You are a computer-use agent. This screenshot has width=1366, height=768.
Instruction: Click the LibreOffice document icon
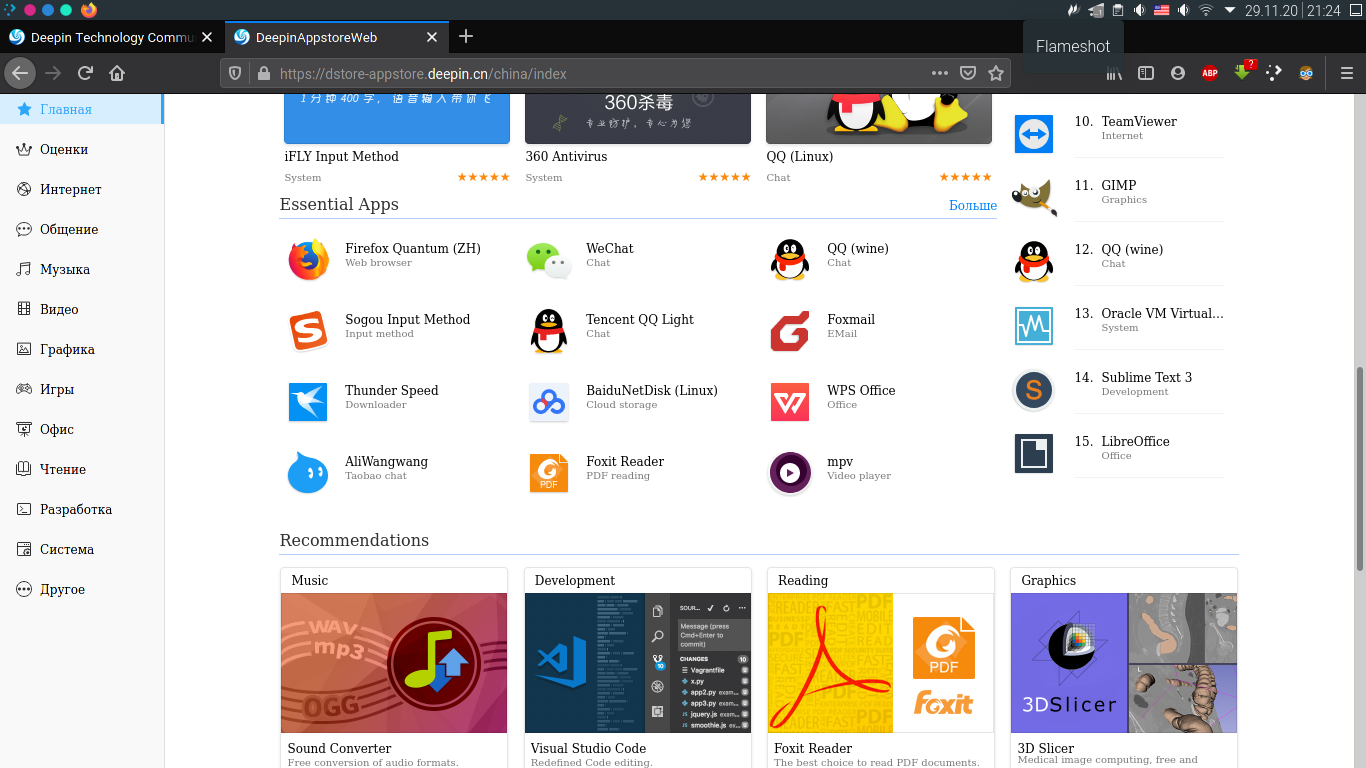point(1034,453)
